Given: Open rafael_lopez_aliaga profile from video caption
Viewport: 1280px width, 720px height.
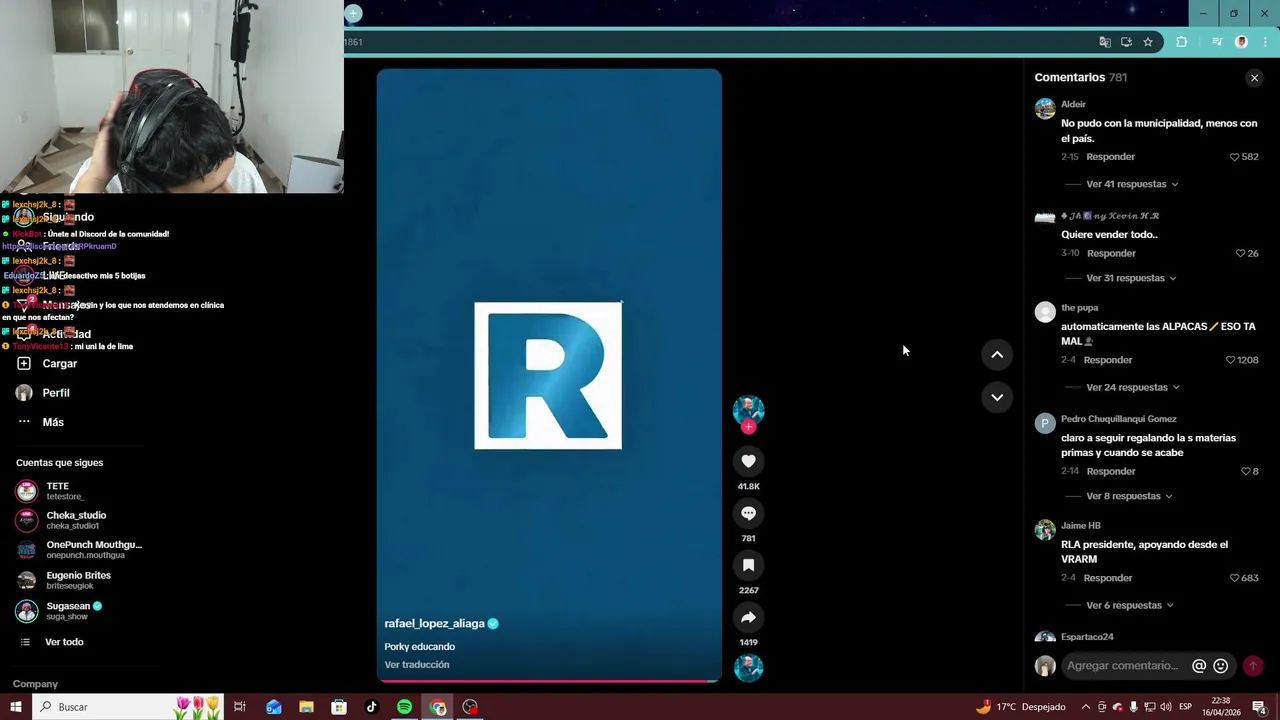Looking at the screenshot, I should coord(434,623).
